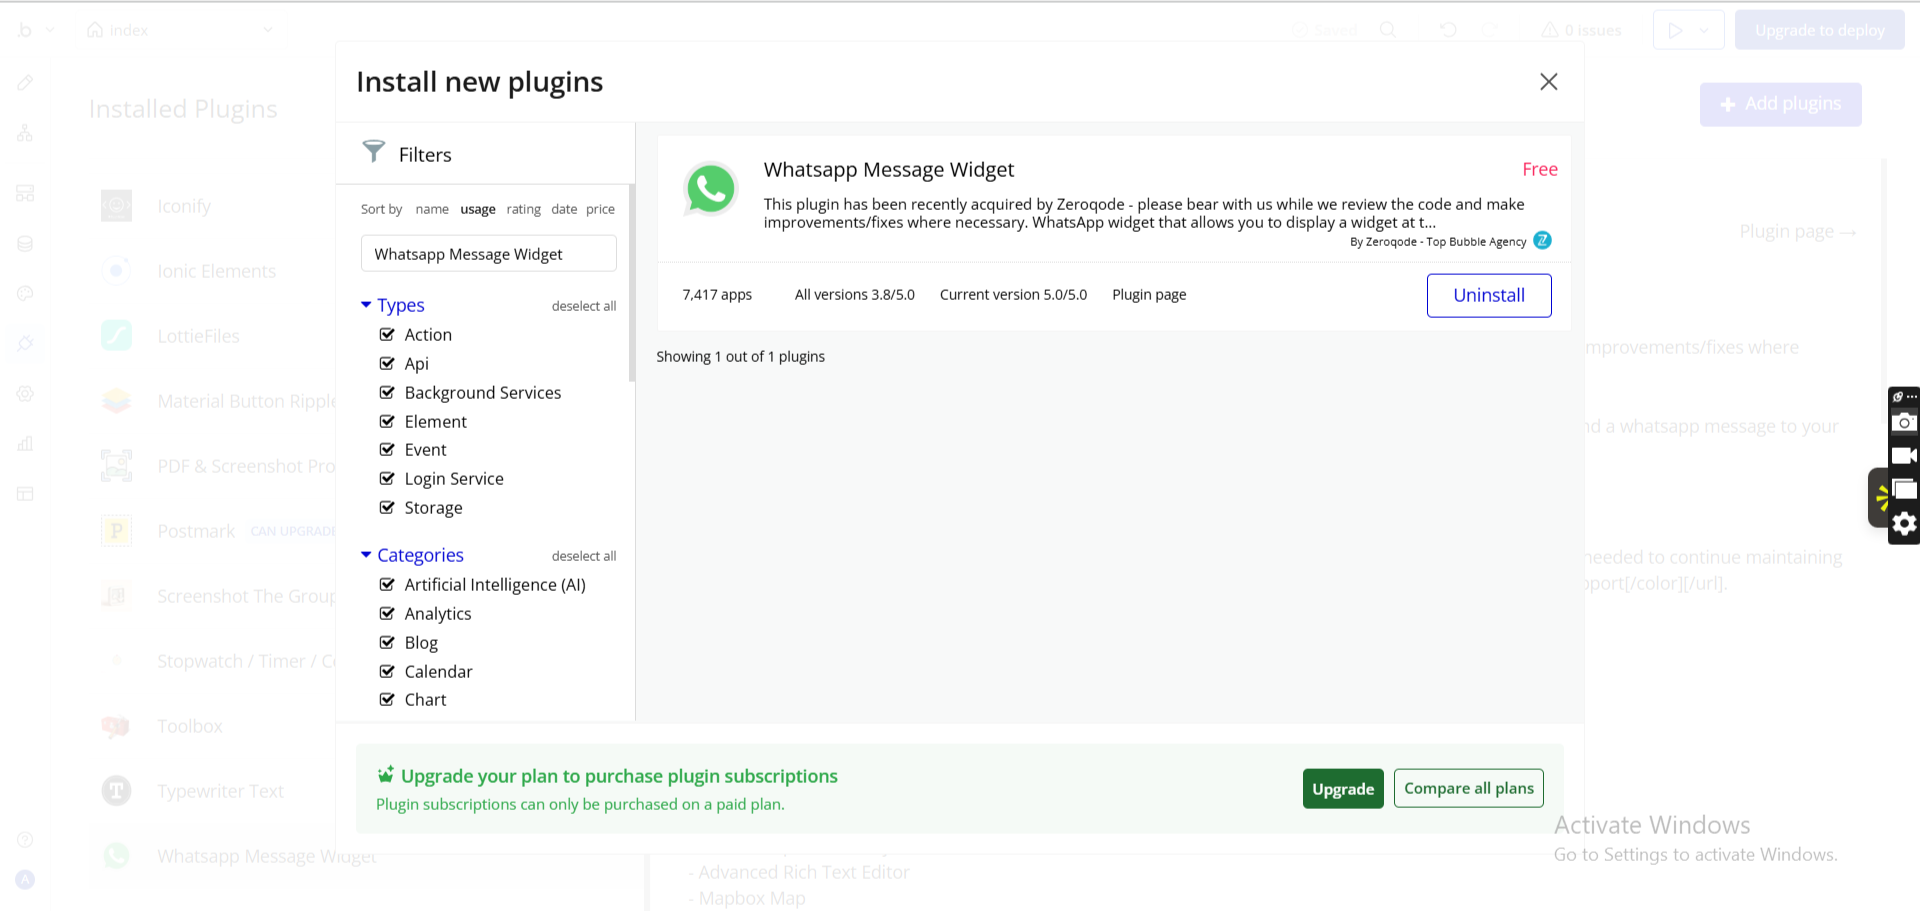1920x911 pixels.
Task: Sort plugins by date
Action: coord(564,209)
